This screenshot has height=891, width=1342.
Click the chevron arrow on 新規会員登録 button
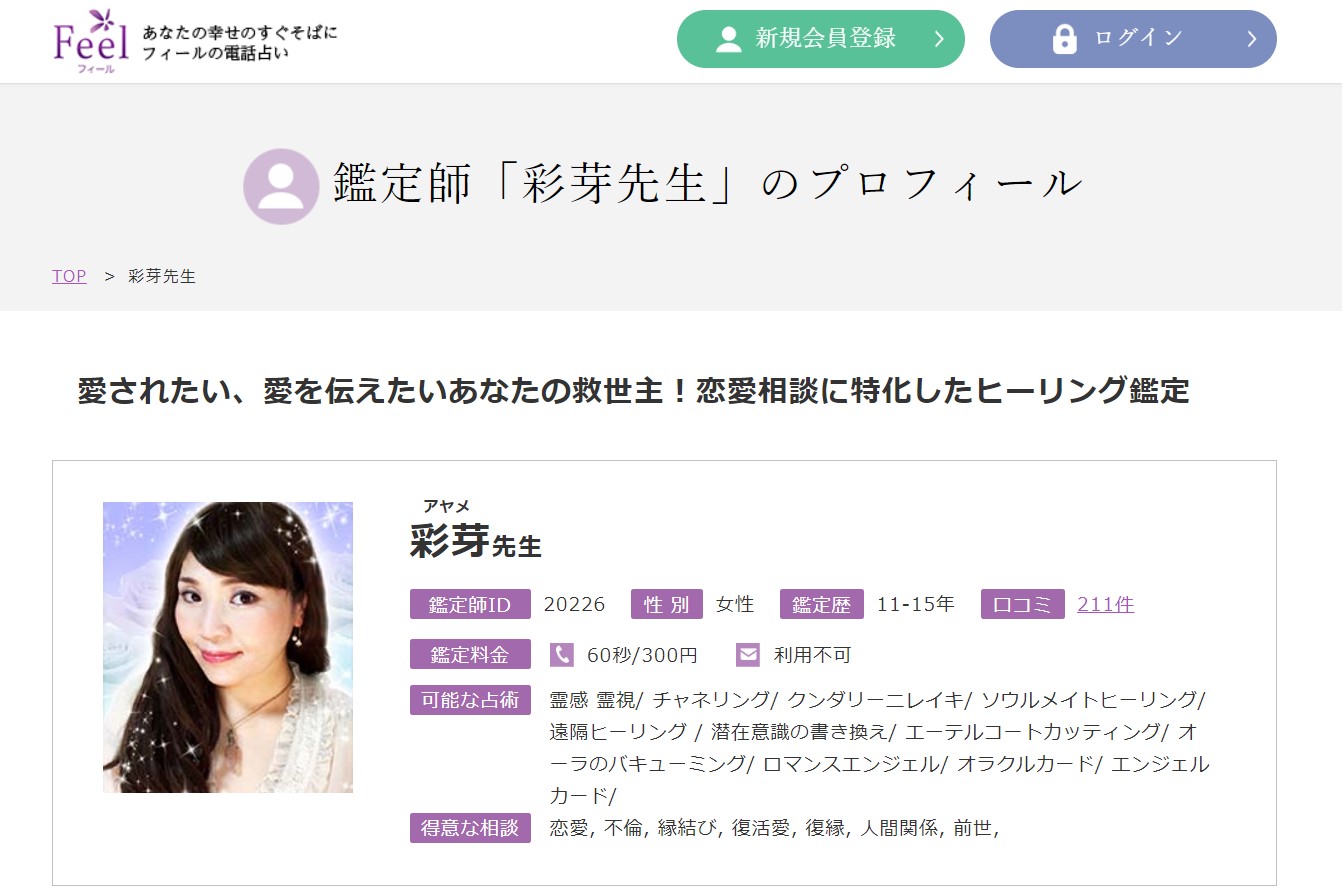point(938,39)
